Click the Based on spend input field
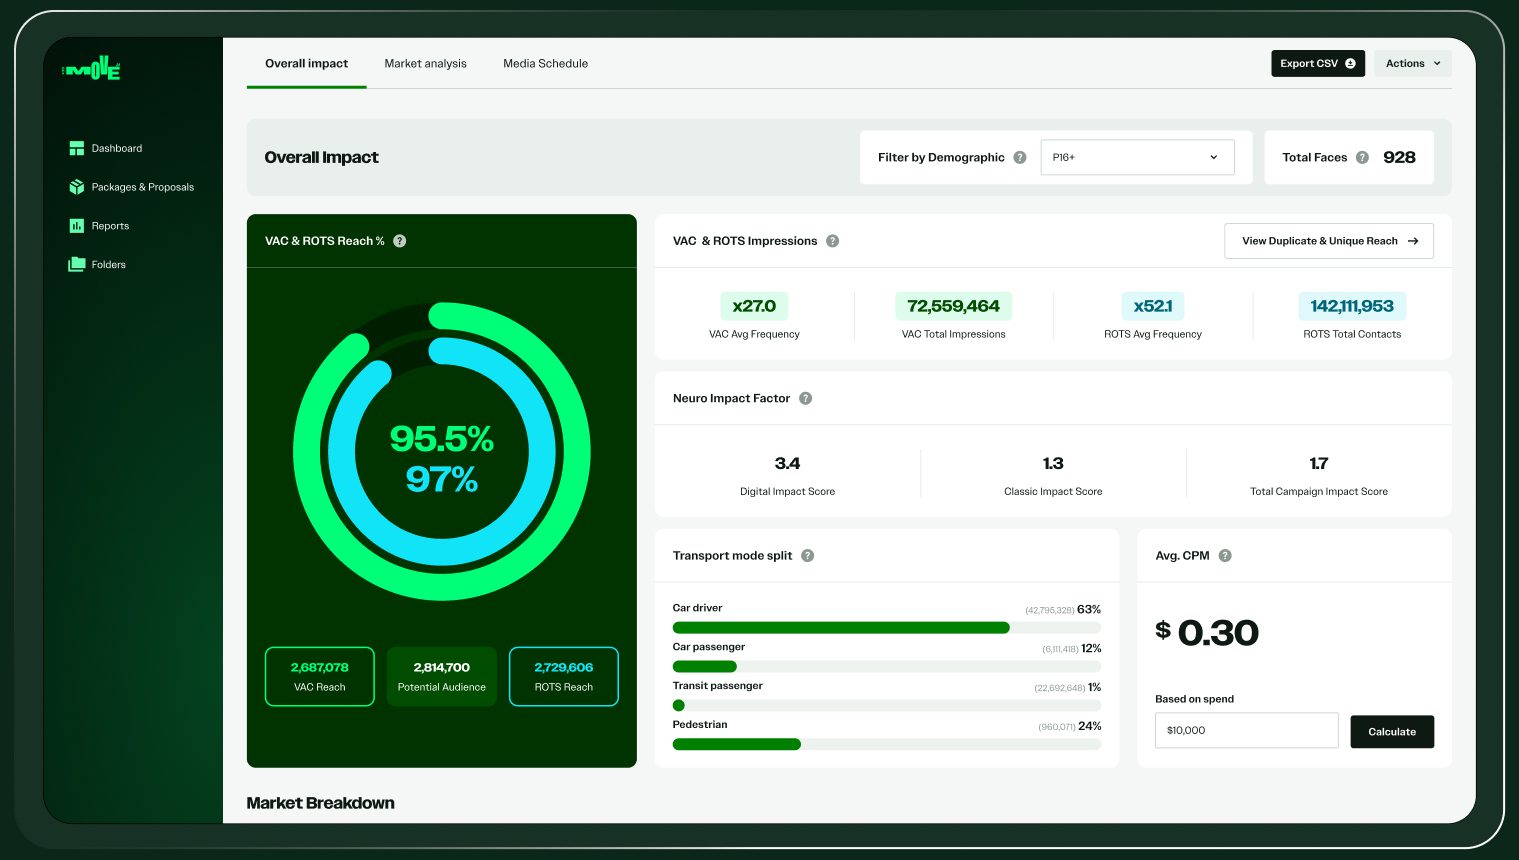This screenshot has height=860, width=1519. tap(1246, 731)
